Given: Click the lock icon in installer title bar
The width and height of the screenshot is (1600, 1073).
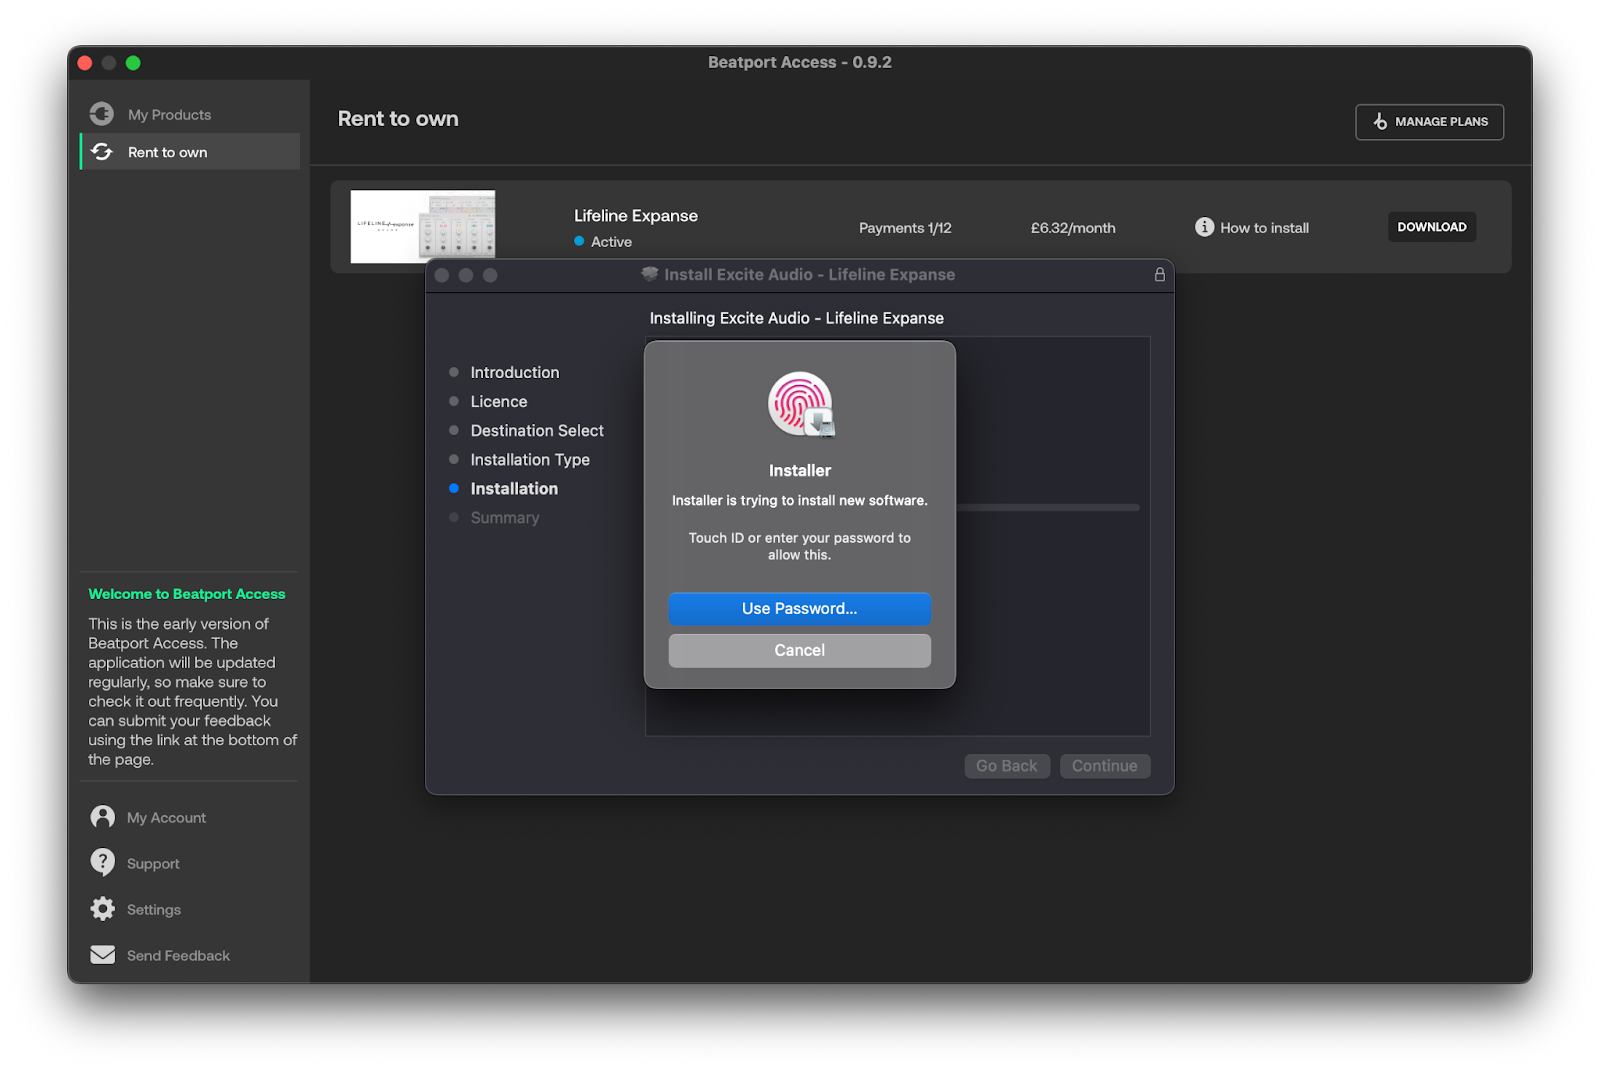Looking at the screenshot, I should [x=1159, y=275].
